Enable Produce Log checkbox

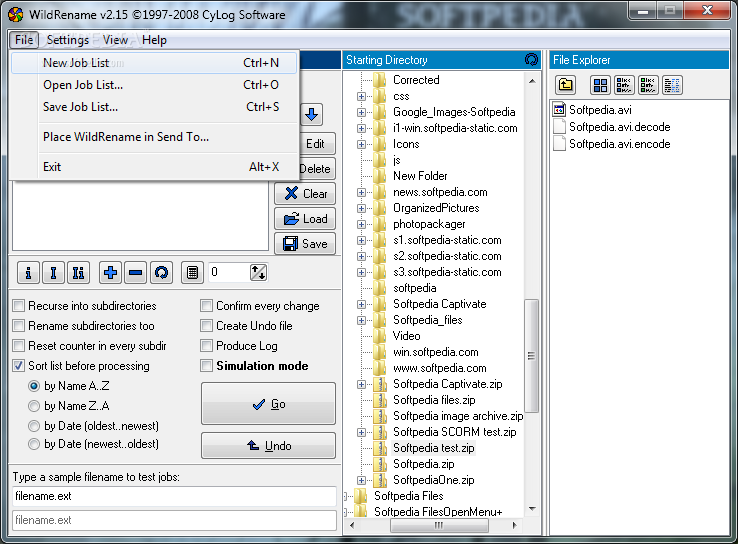click(x=206, y=346)
